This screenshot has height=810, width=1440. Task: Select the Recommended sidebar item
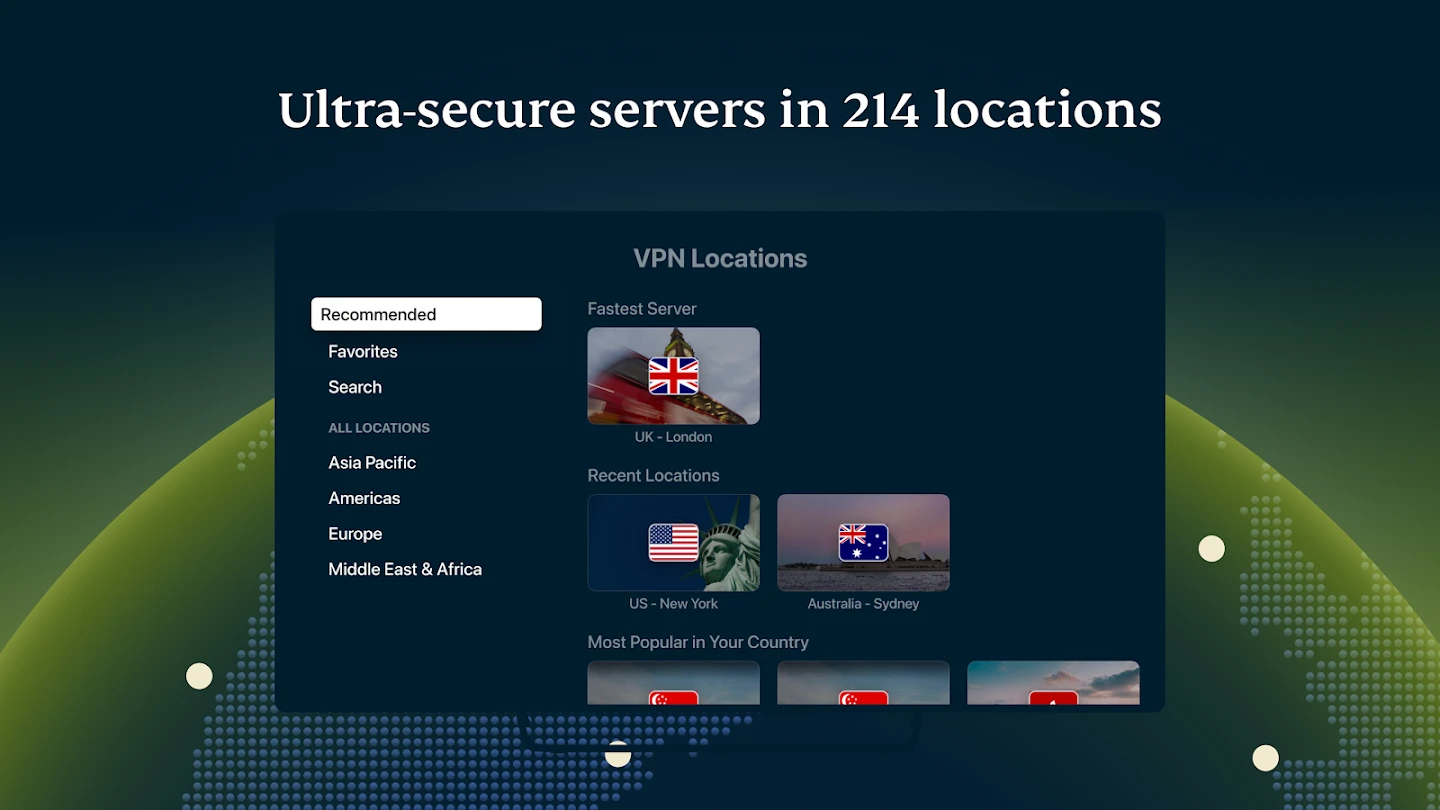[426, 314]
